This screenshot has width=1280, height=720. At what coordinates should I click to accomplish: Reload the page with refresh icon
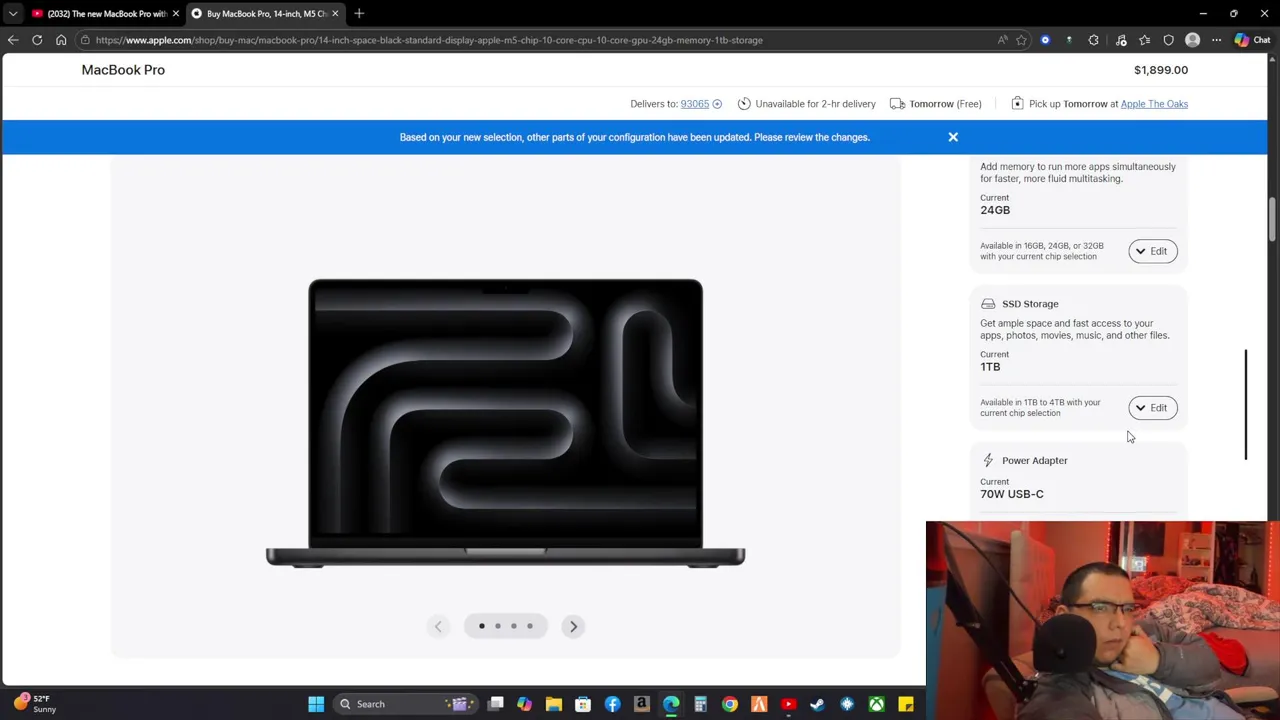coord(37,40)
